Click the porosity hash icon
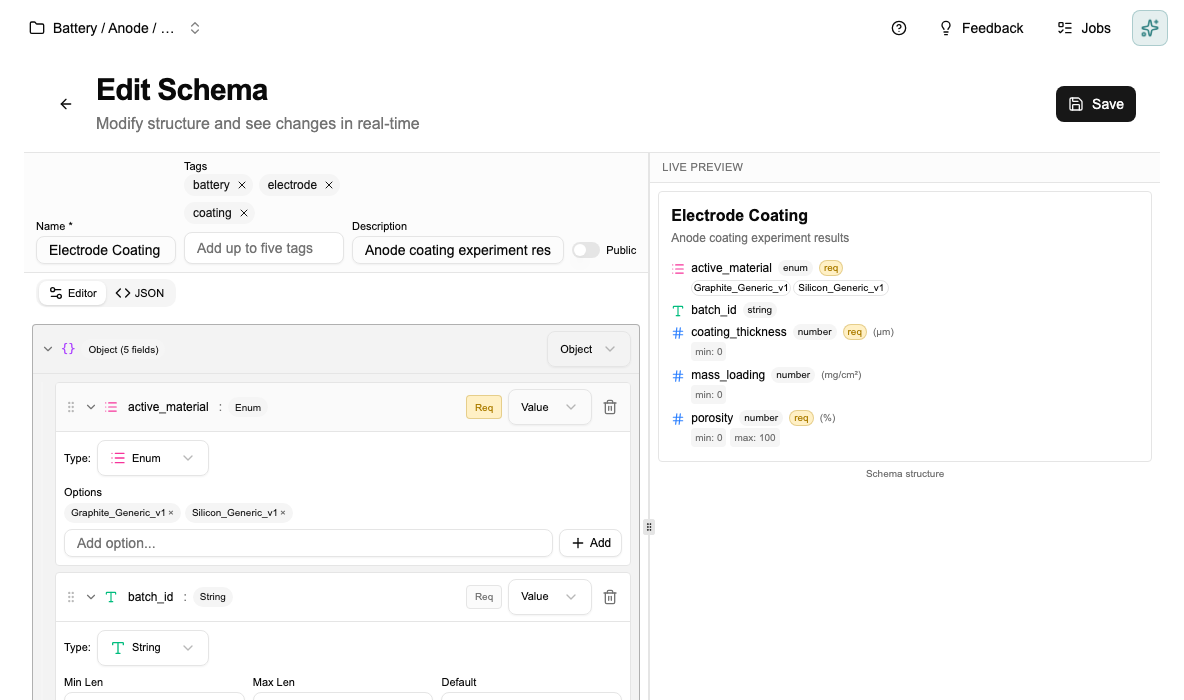Image resolution: width=1184 pixels, height=700 pixels. pos(678,418)
